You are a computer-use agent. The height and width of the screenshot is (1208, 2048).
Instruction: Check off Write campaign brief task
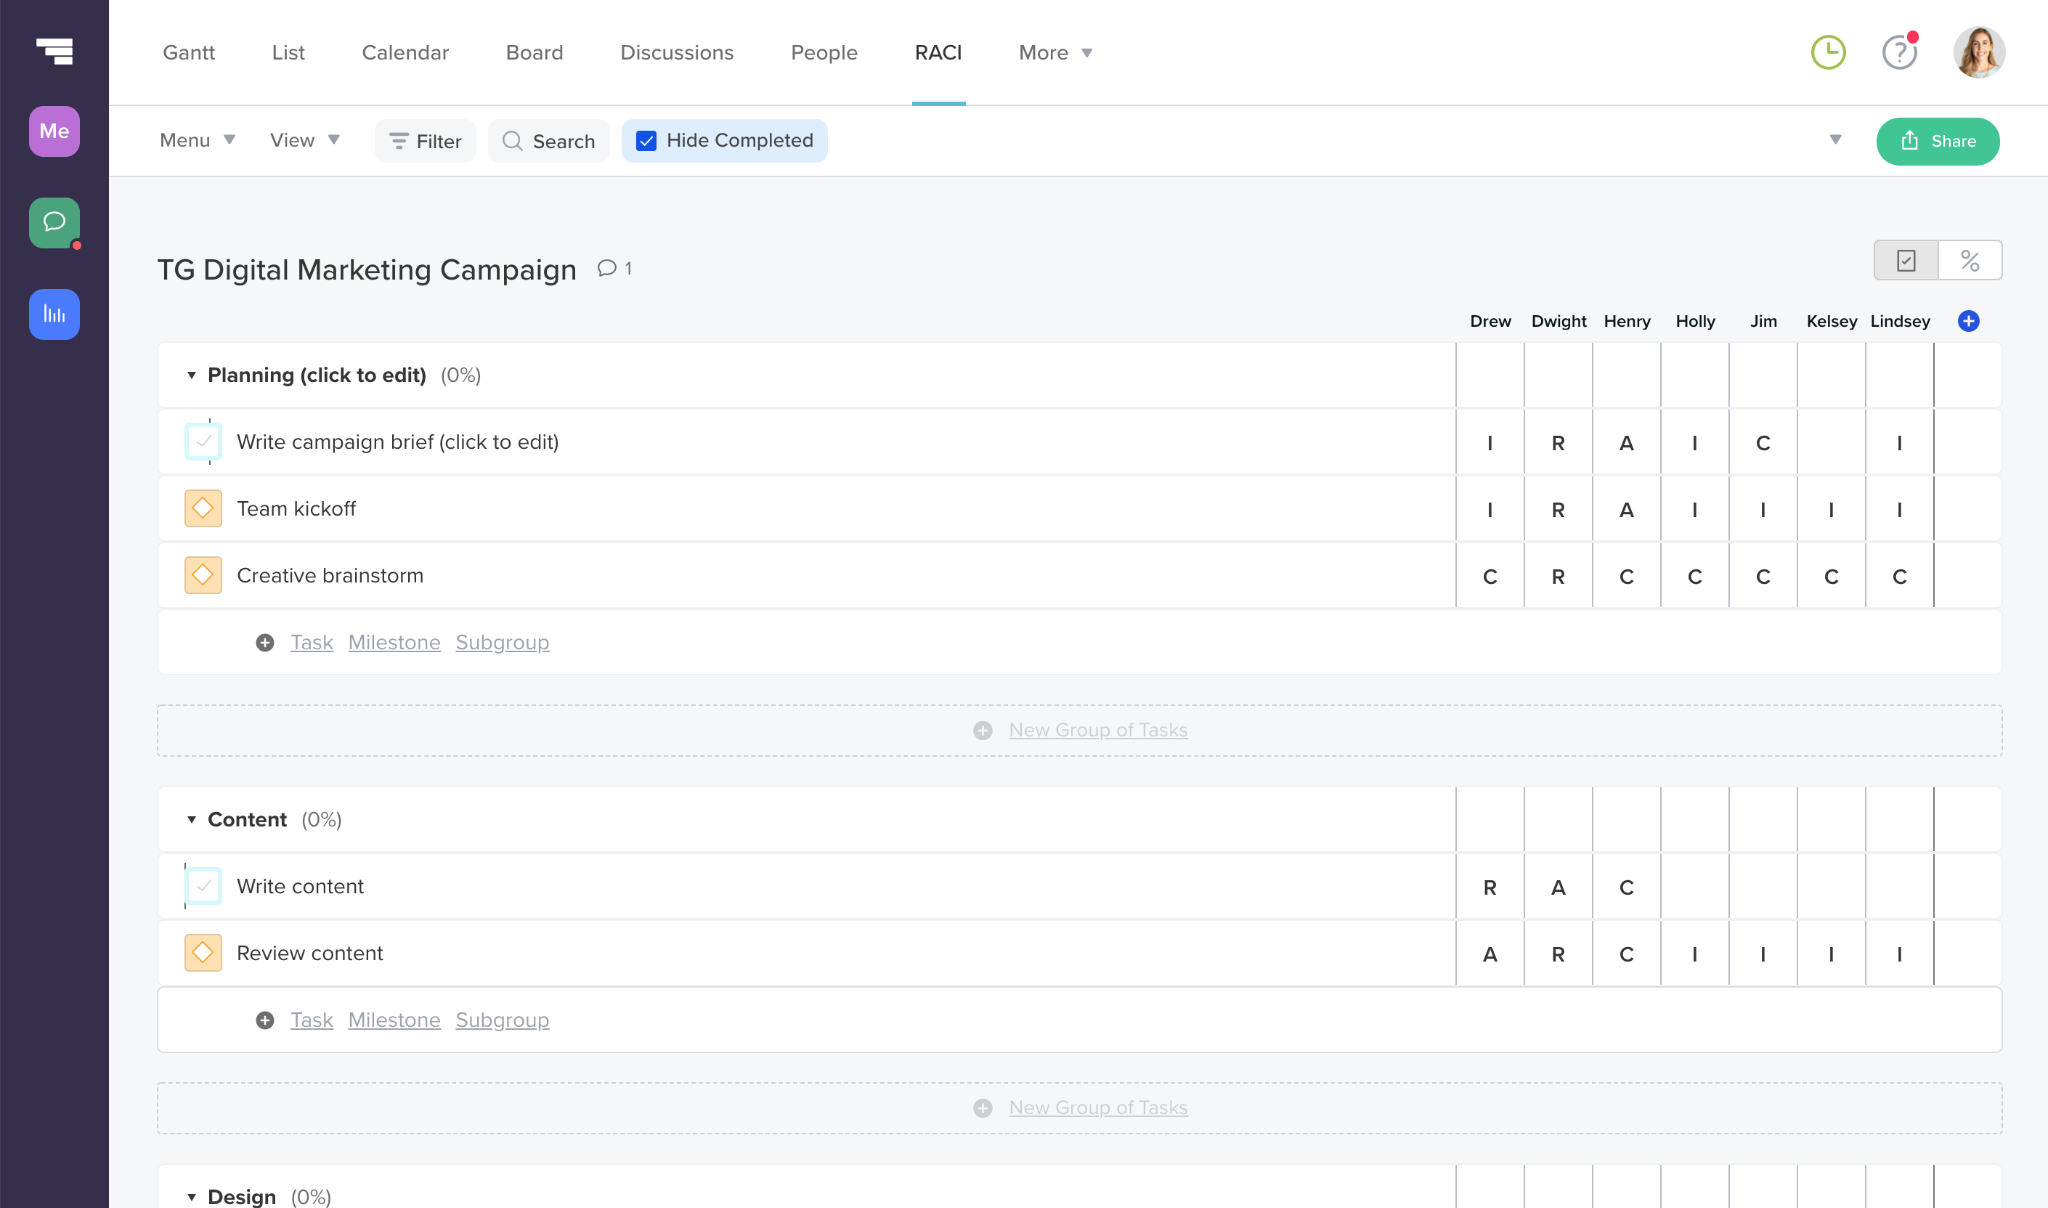203,441
